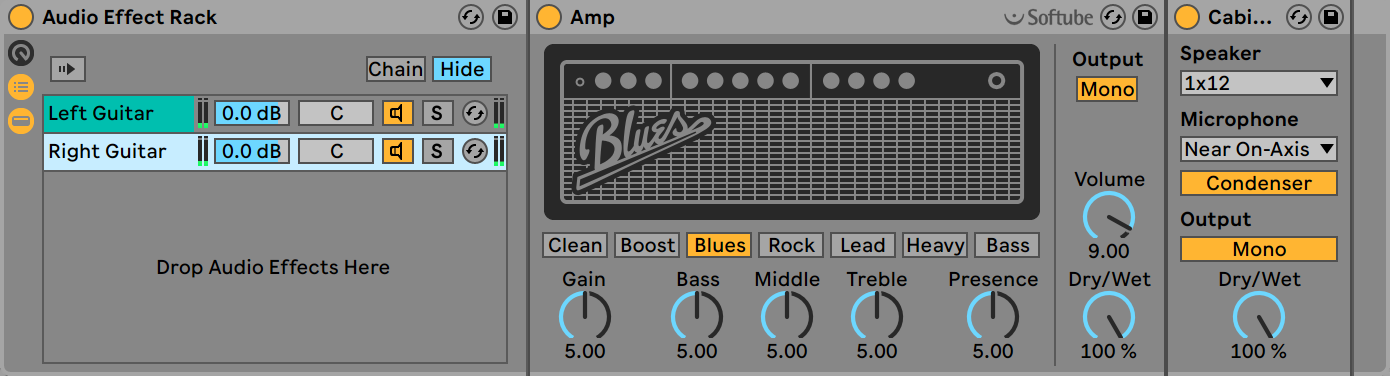
Task: Toggle Cabinet device activator
Action: click(1186, 17)
